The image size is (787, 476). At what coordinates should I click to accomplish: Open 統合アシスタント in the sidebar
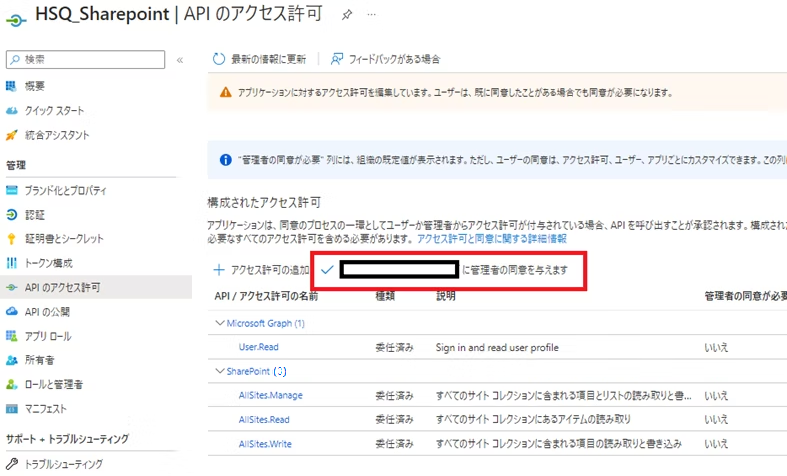(57, 135)
